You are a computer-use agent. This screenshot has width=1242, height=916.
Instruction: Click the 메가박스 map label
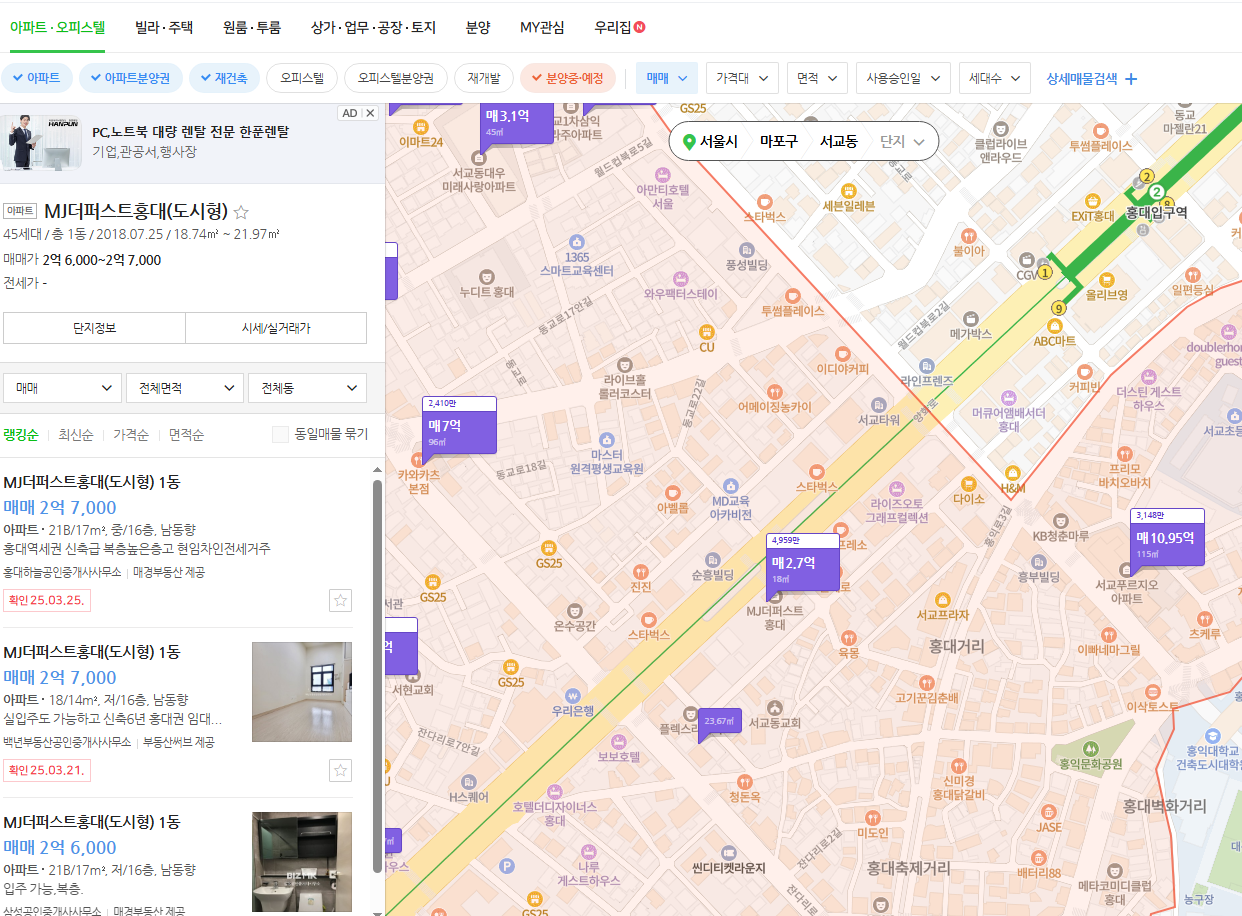point(970,333)
